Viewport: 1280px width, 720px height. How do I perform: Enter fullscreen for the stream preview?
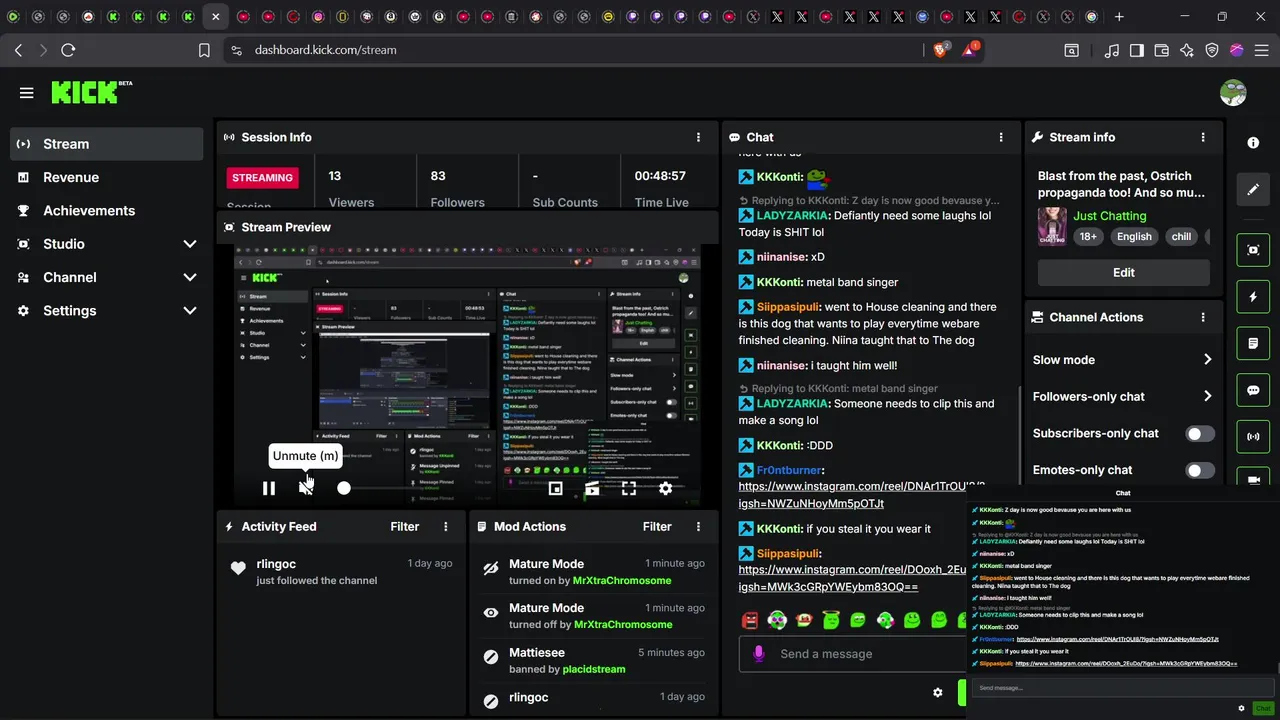tap(629, 488)
